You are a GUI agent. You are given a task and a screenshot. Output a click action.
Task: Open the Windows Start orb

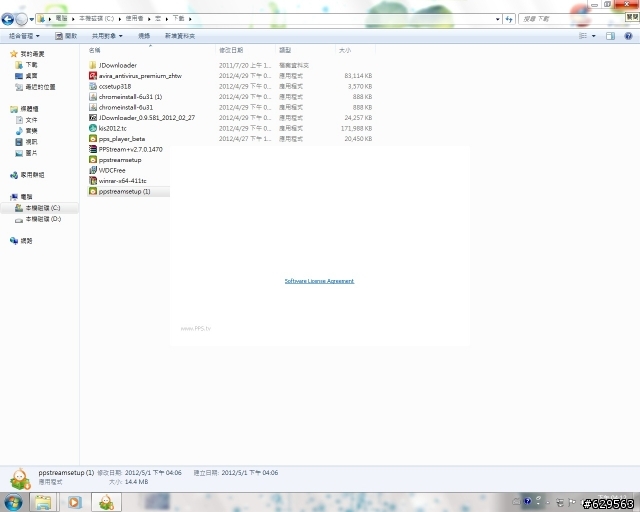[13, 502]
